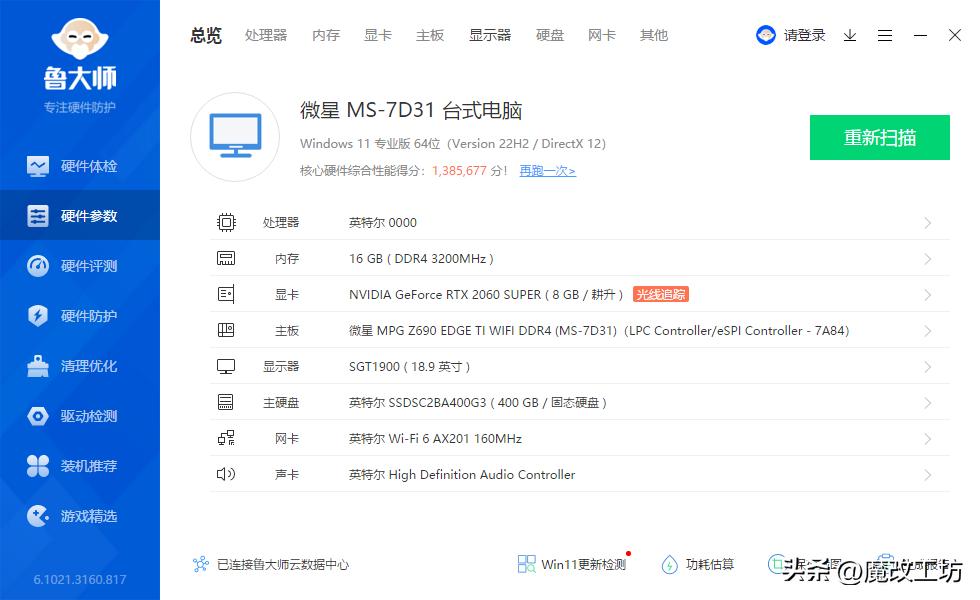Click the 再跑一次 link to rerun benchmark

[x=547, y=171]
